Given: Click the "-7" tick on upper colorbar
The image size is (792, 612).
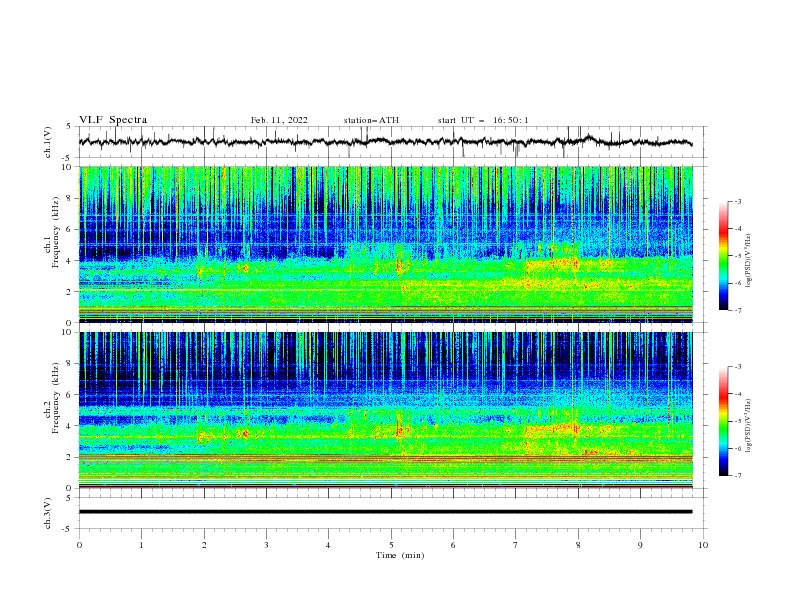Looking at the screenshot, I should (x=738, y=310).
